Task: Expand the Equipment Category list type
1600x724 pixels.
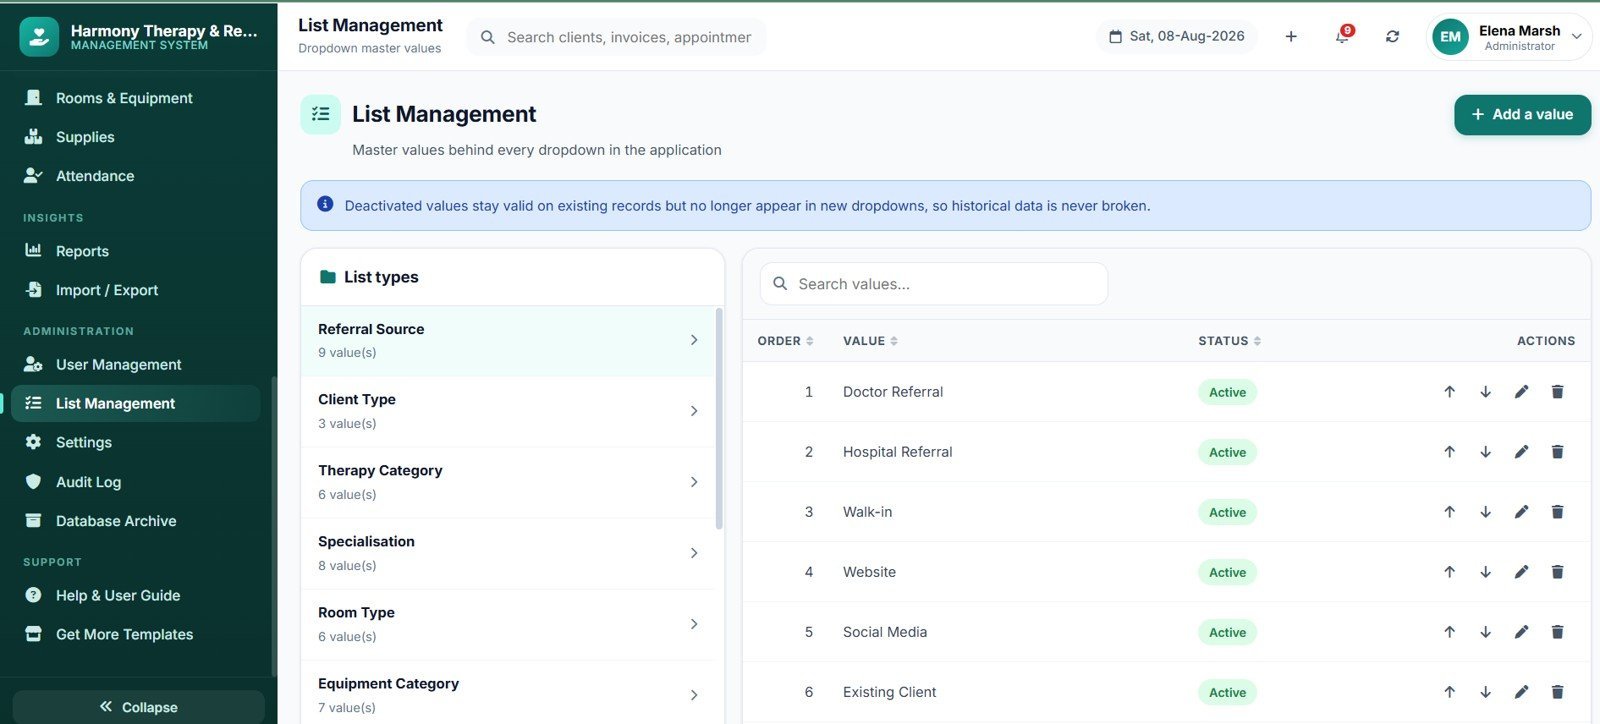Action: (x=508, y=692)
